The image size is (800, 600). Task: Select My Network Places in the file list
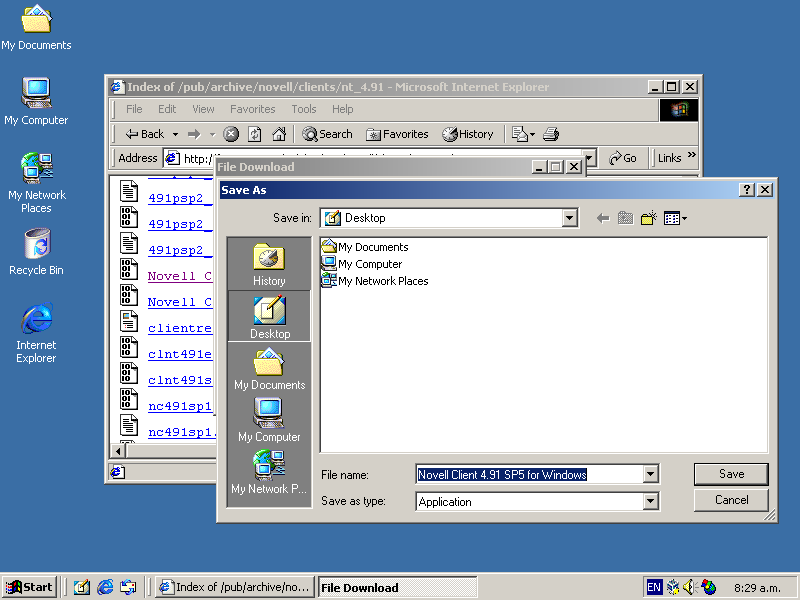375,281
